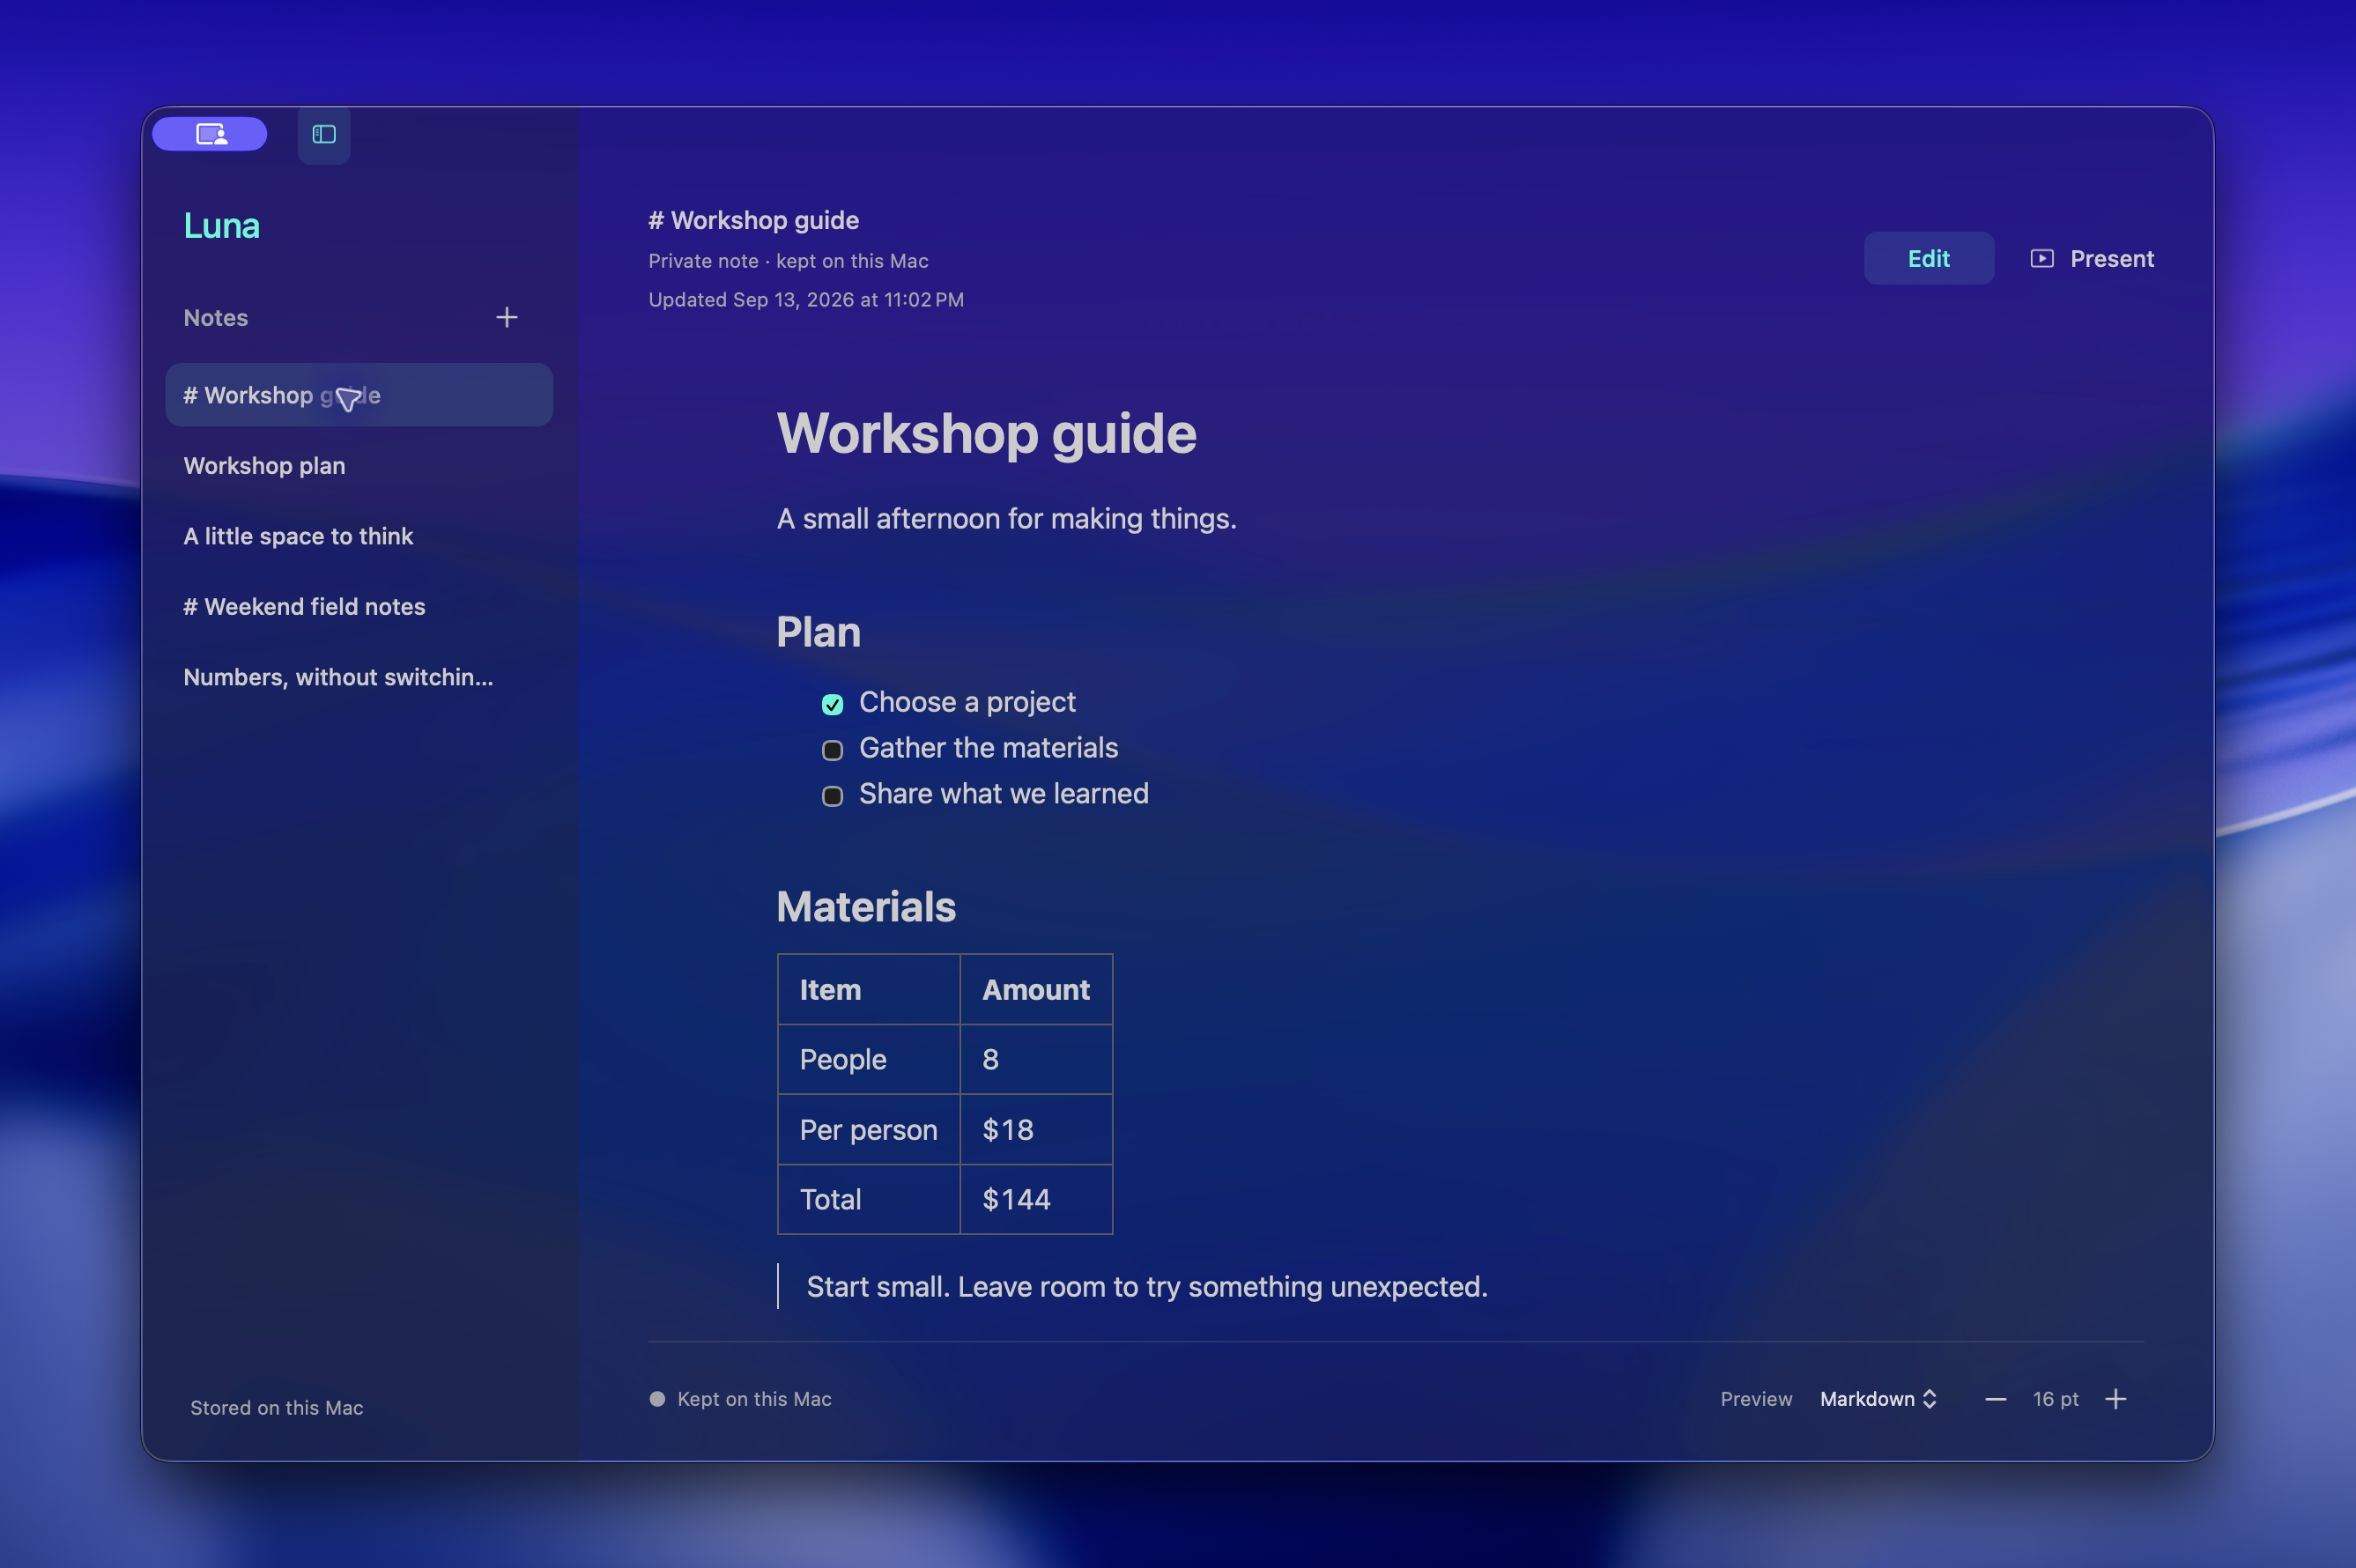Click the 16 pt font size value

point(2055,1399)
